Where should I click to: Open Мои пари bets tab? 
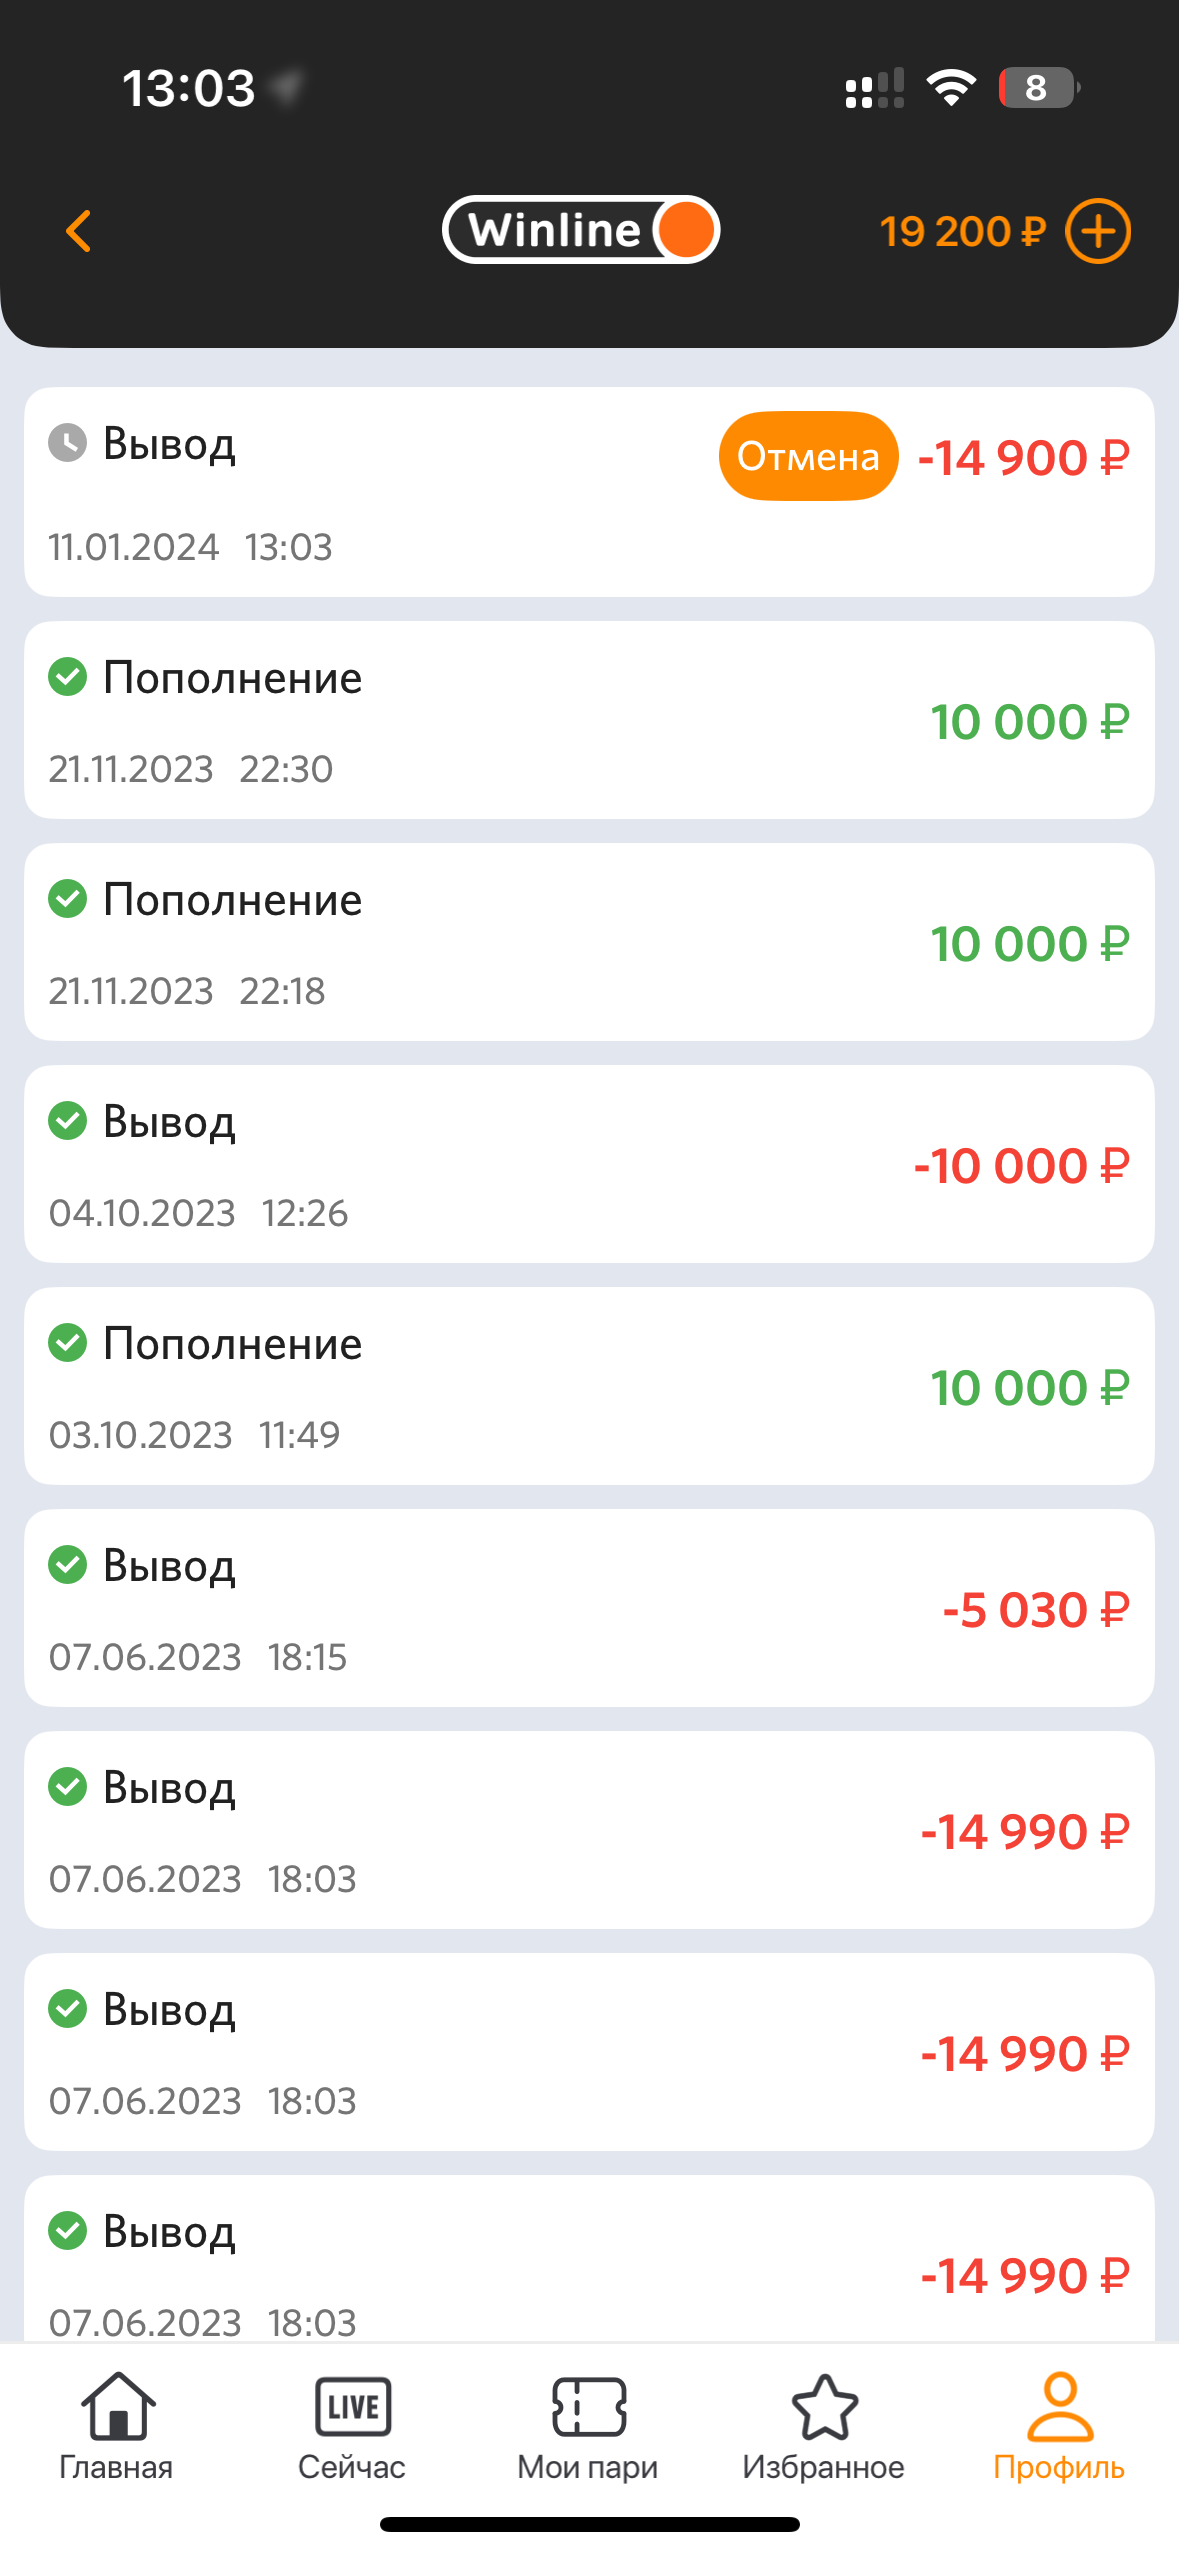pos(588,2425)
